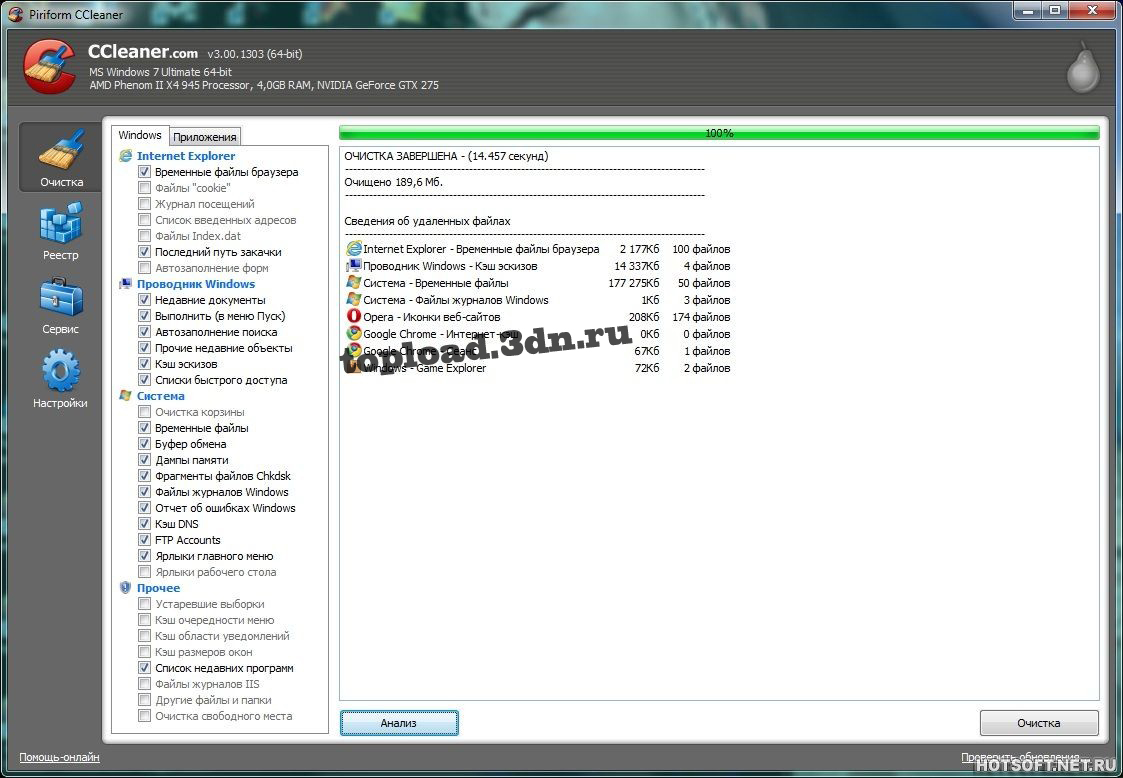Open the Реестр (Registry) cubes icon

(x=61, y=223)
